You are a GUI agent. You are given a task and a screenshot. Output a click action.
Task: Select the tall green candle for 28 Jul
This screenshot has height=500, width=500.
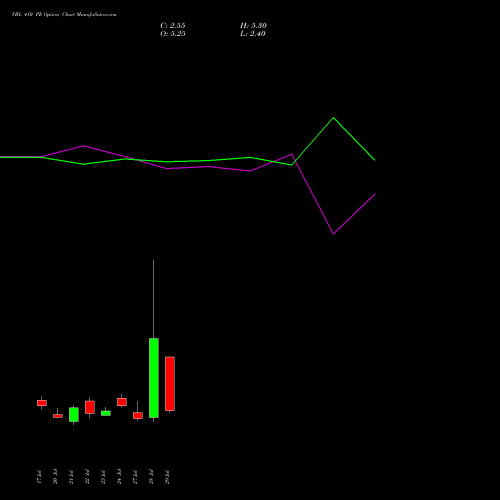tap(154, 378)
